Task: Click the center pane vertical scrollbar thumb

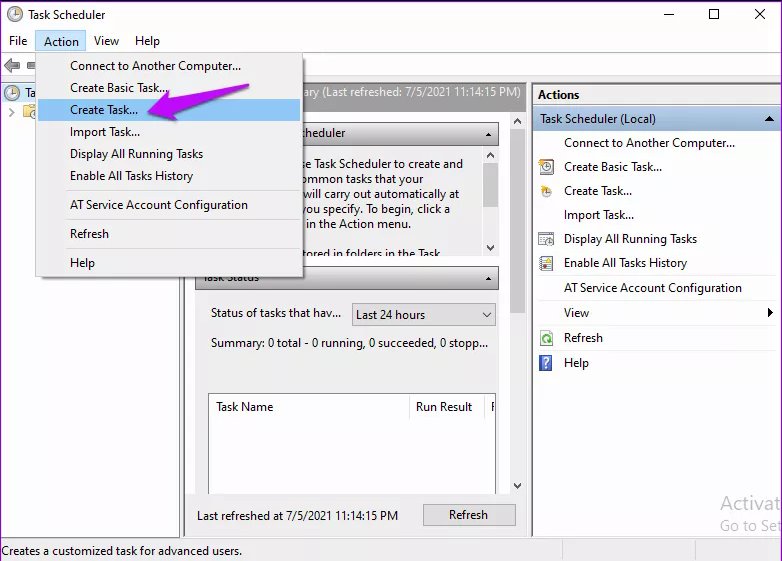Action: (x=518, y=221)
